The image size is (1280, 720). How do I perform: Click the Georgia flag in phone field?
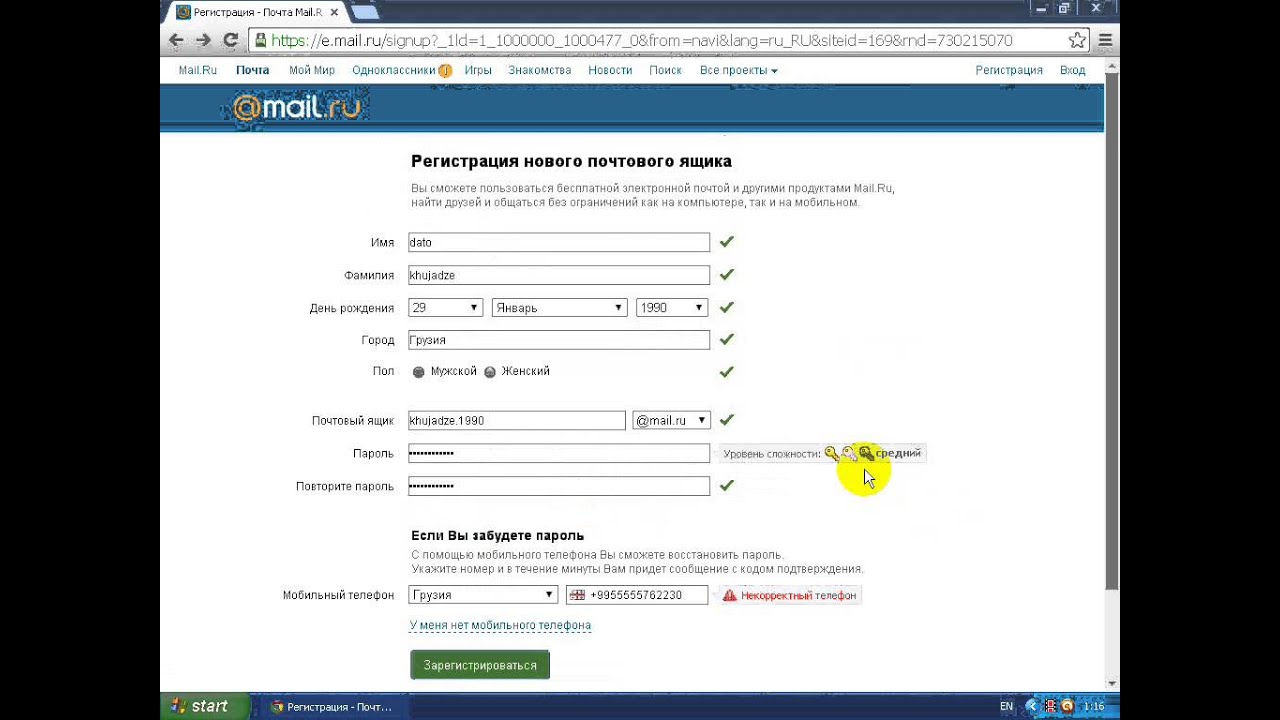click(x=577, y=595)
